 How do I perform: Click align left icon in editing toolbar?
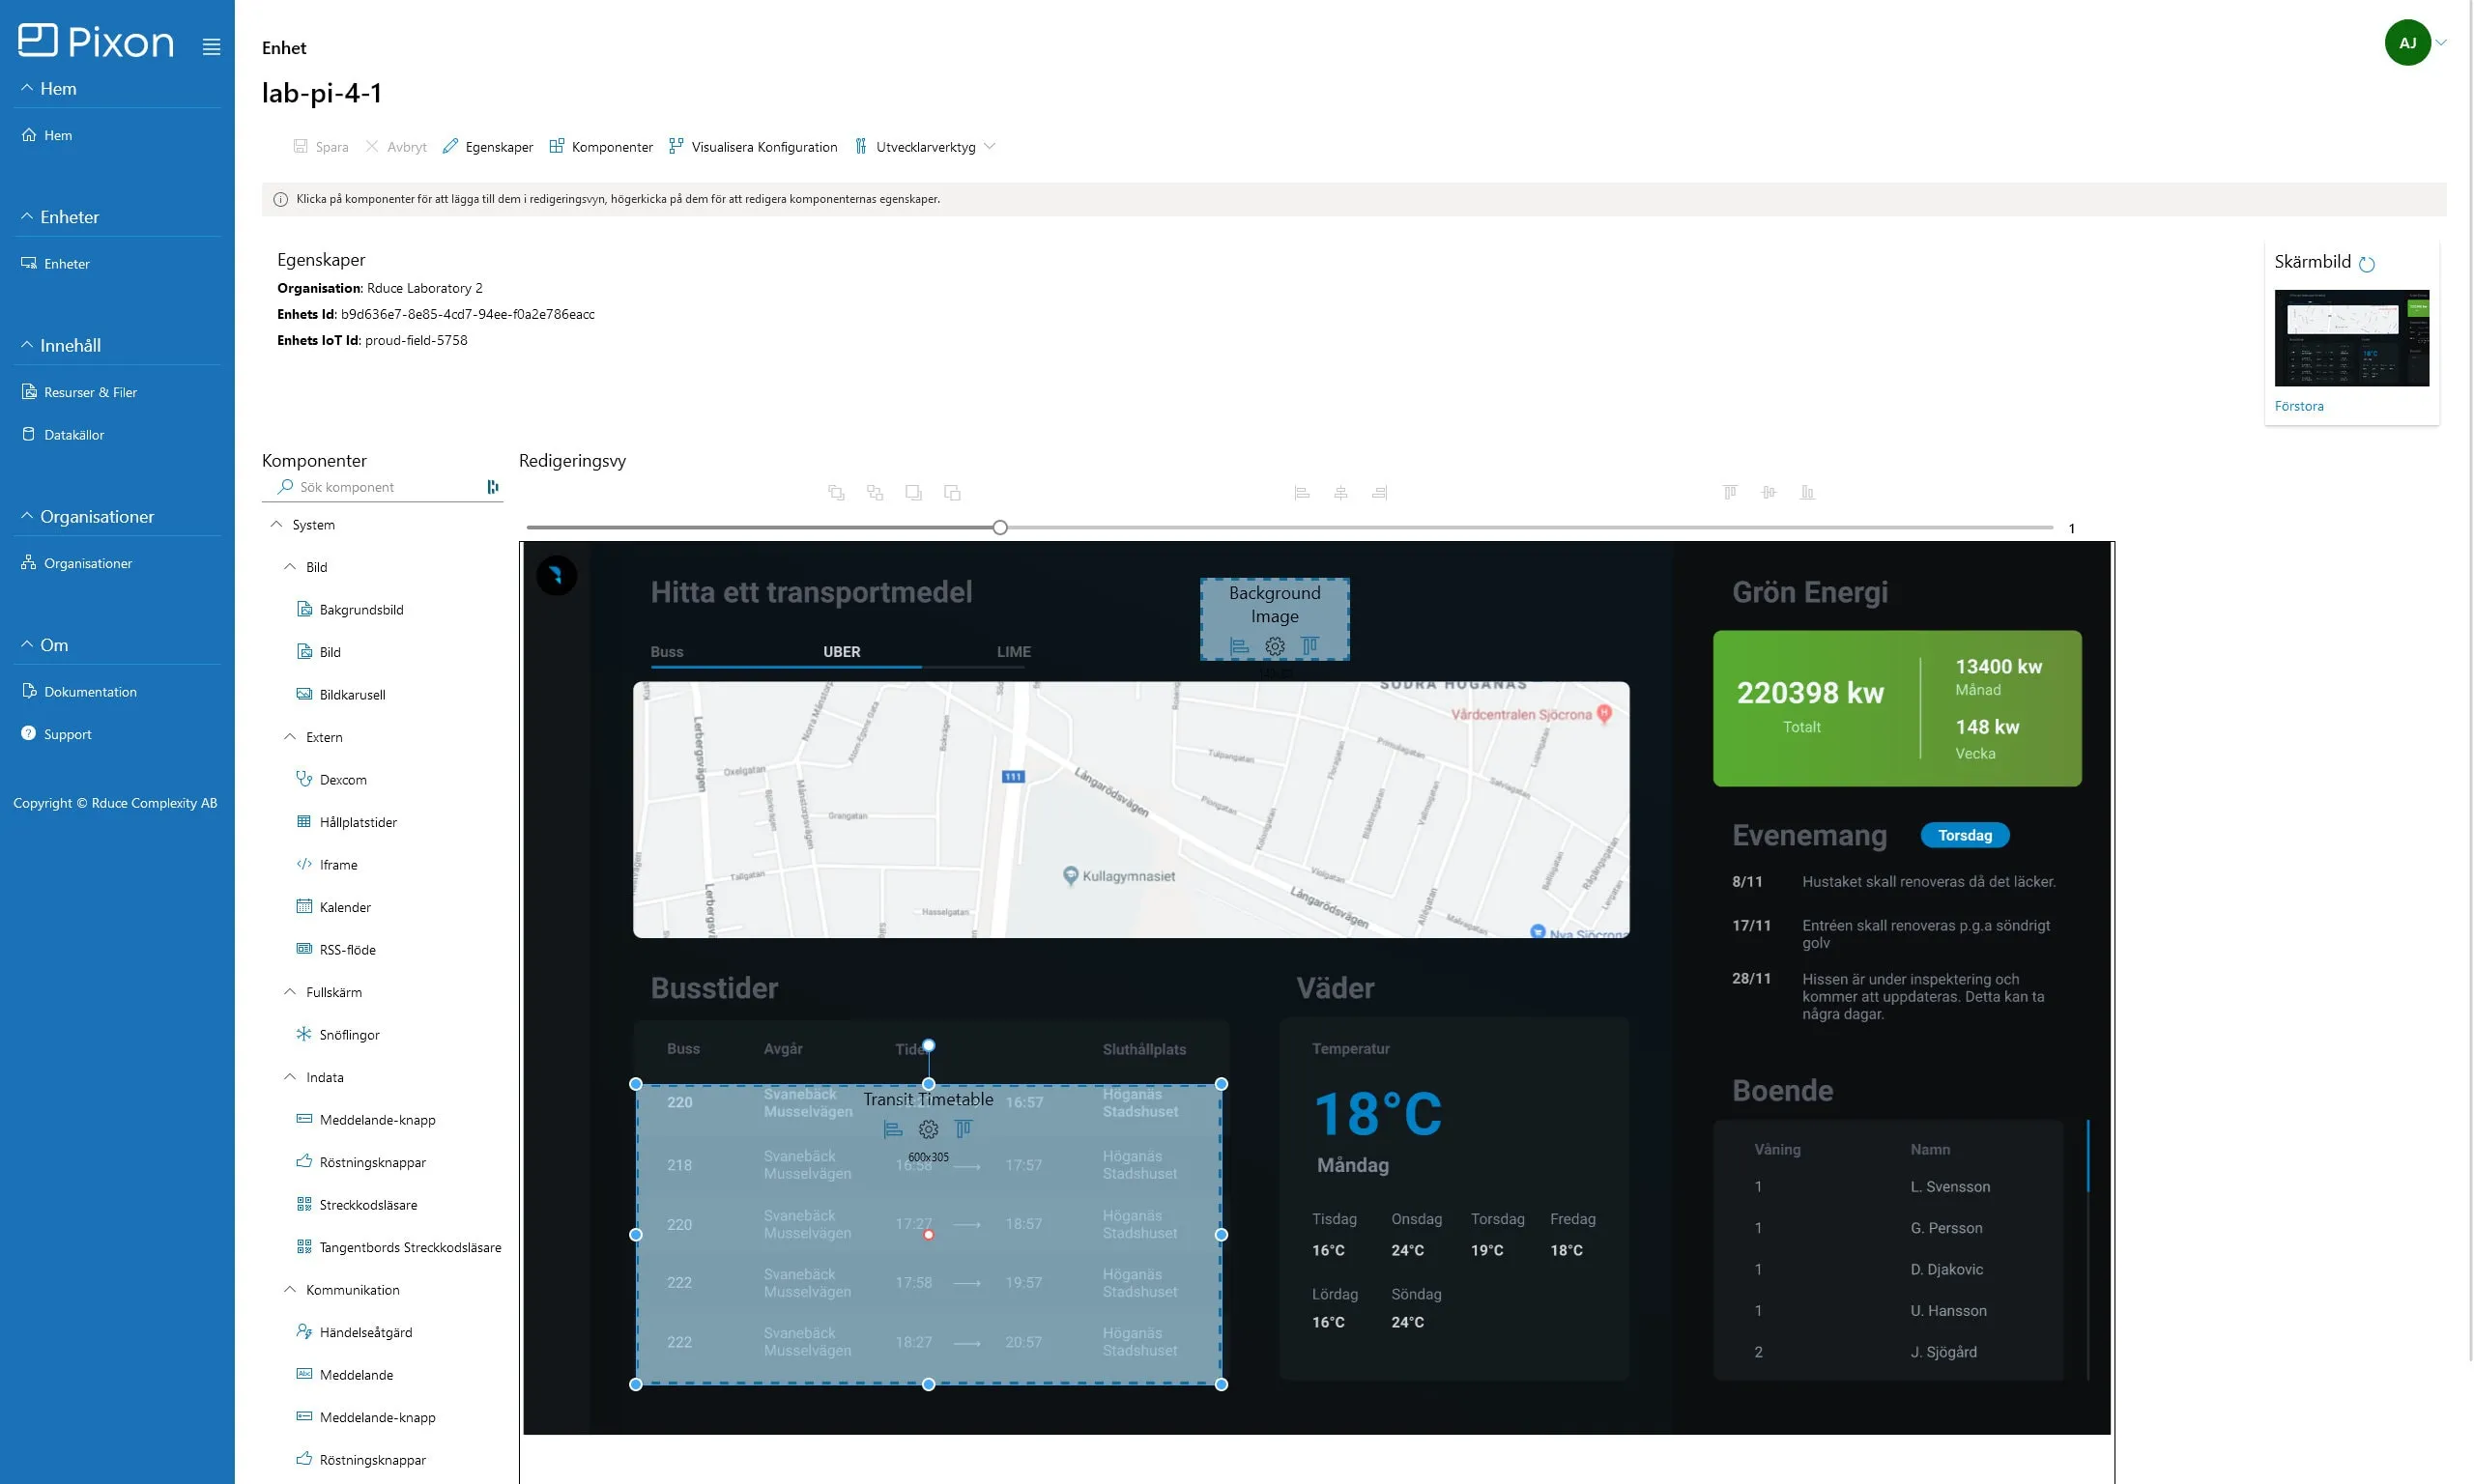point(1301,493)
